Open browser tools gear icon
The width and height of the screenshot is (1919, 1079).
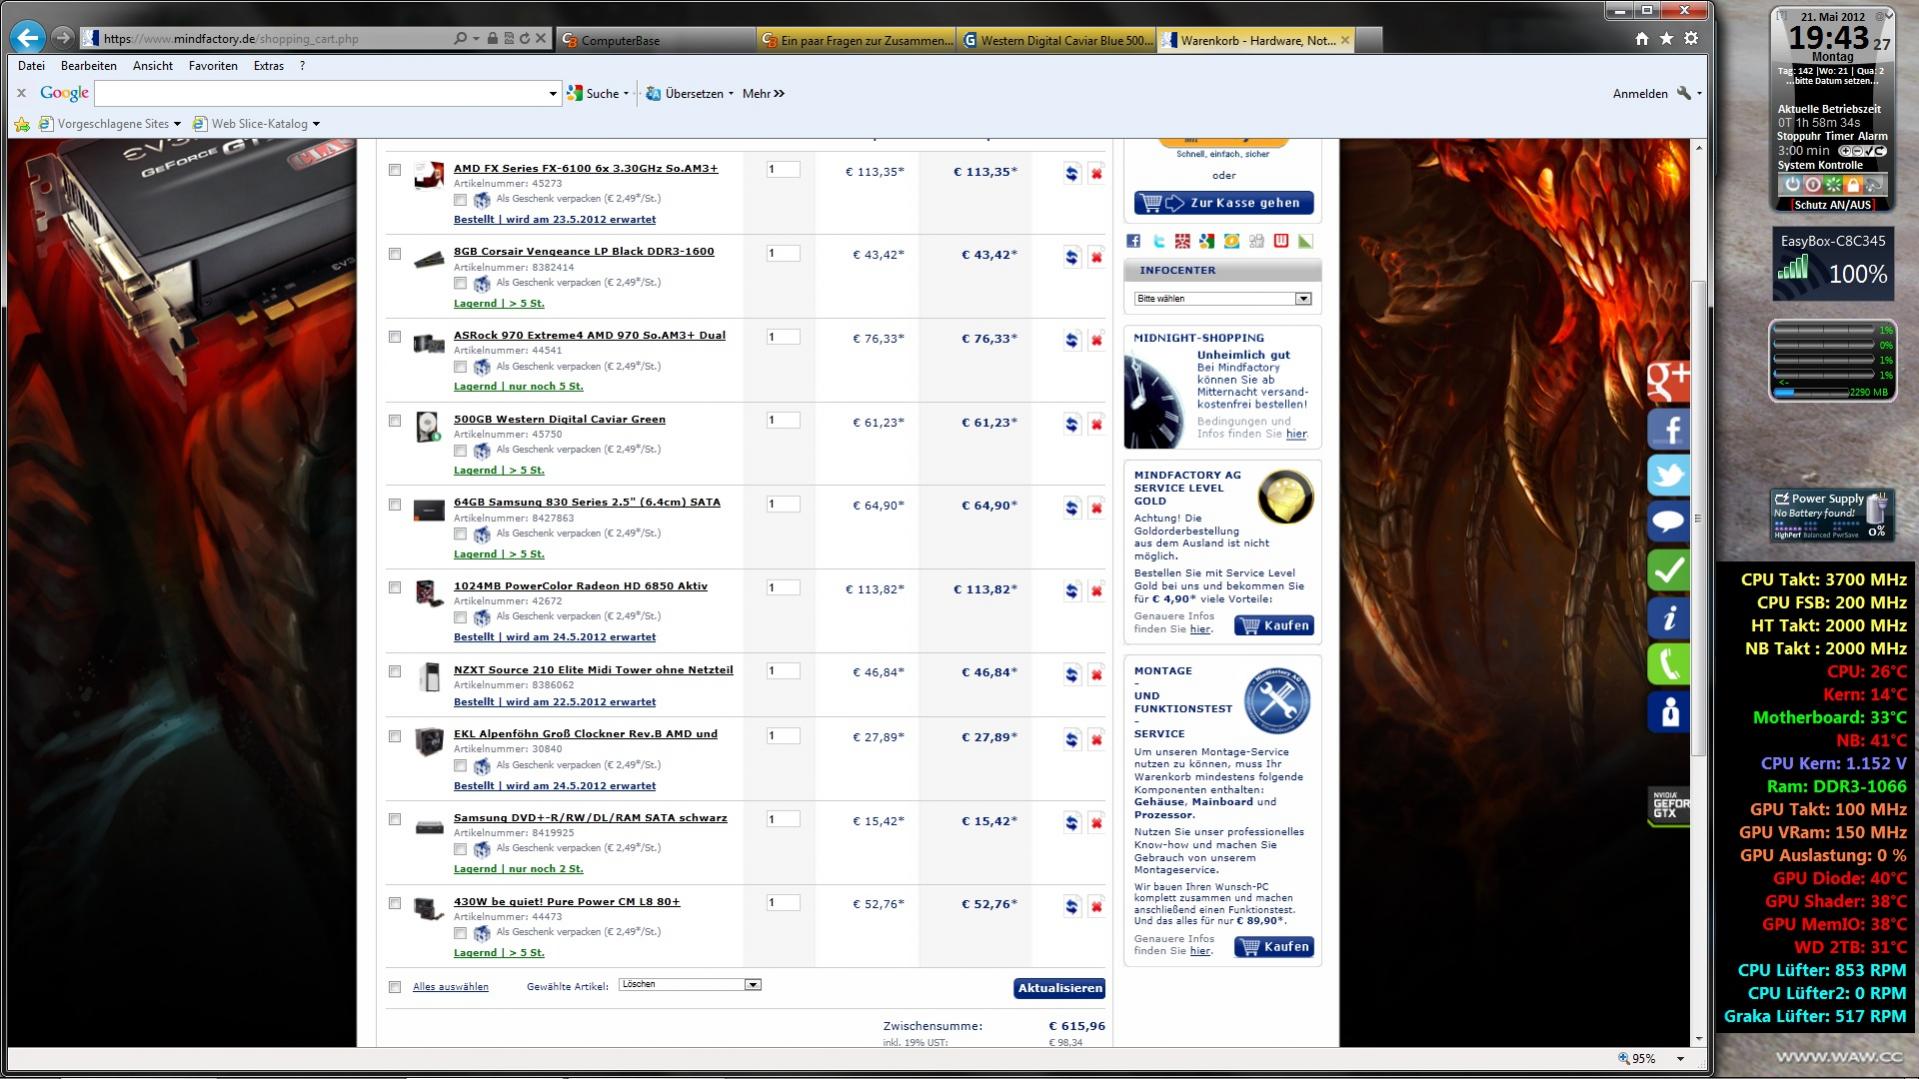pos(1691,38)
